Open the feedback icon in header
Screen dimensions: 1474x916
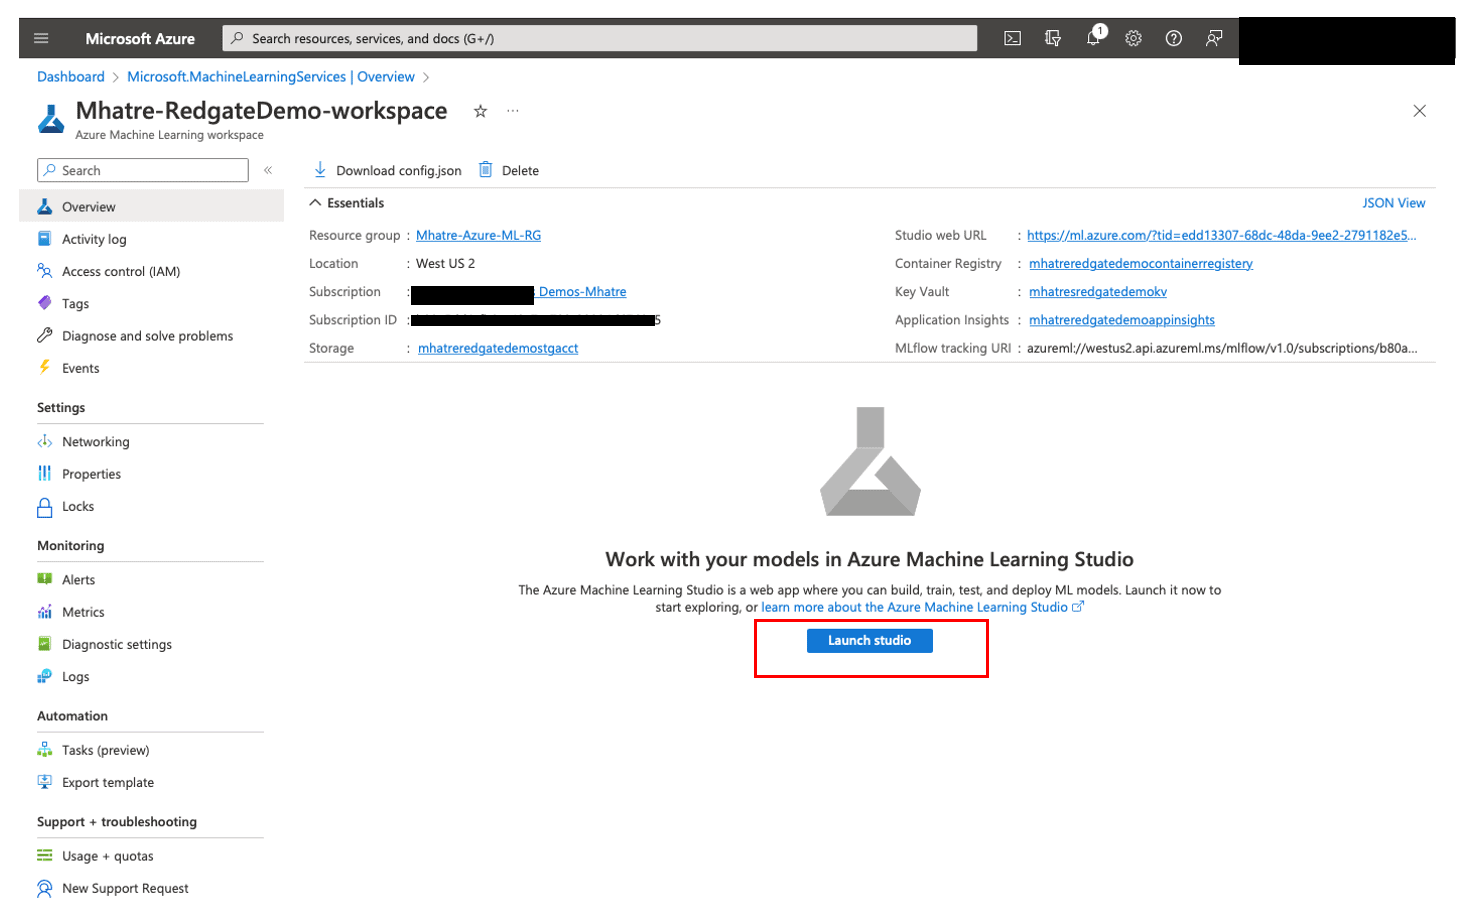pos(1214,38)
